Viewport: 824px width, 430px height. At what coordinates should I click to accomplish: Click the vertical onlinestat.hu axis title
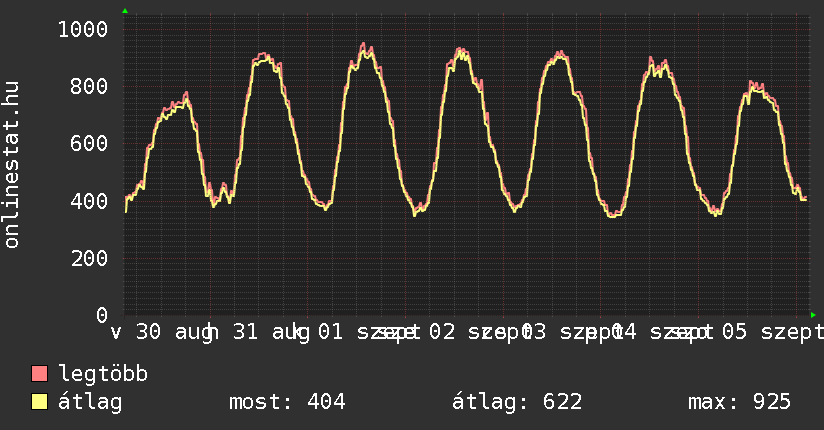11,165
